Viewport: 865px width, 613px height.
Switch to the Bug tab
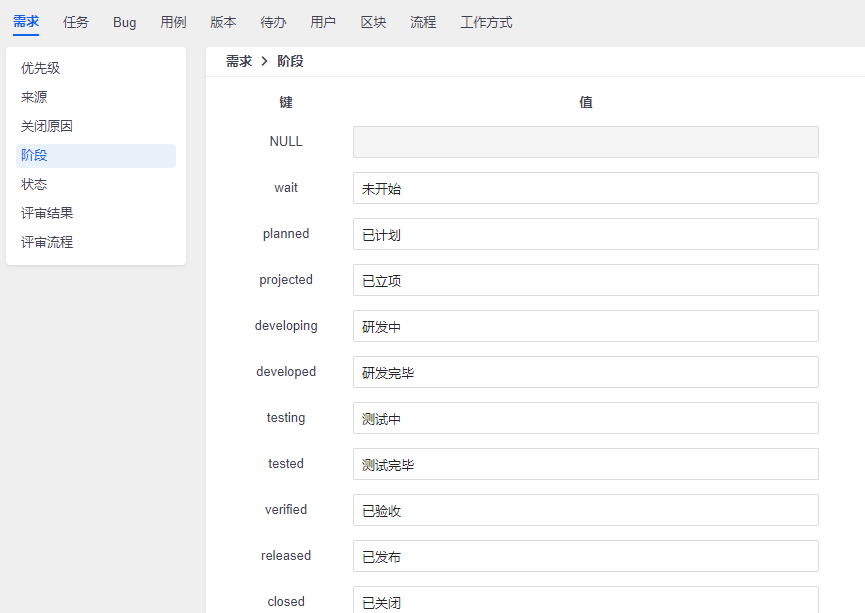pyautogui.click(x=125, y=22)
